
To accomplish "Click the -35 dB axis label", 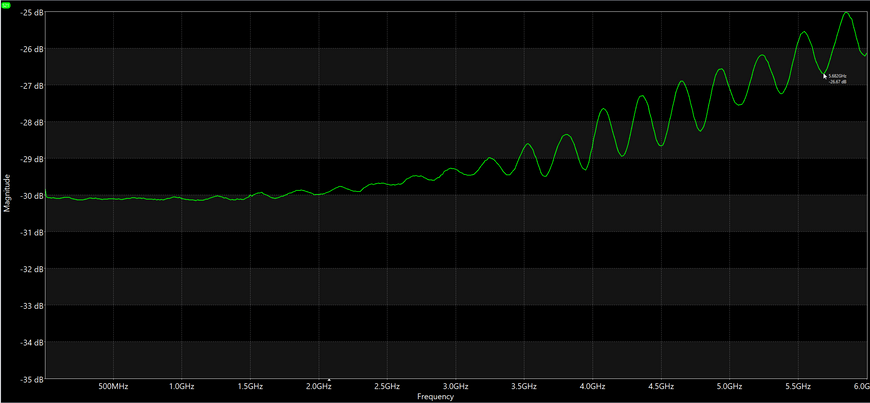I will tap(32, 380).
